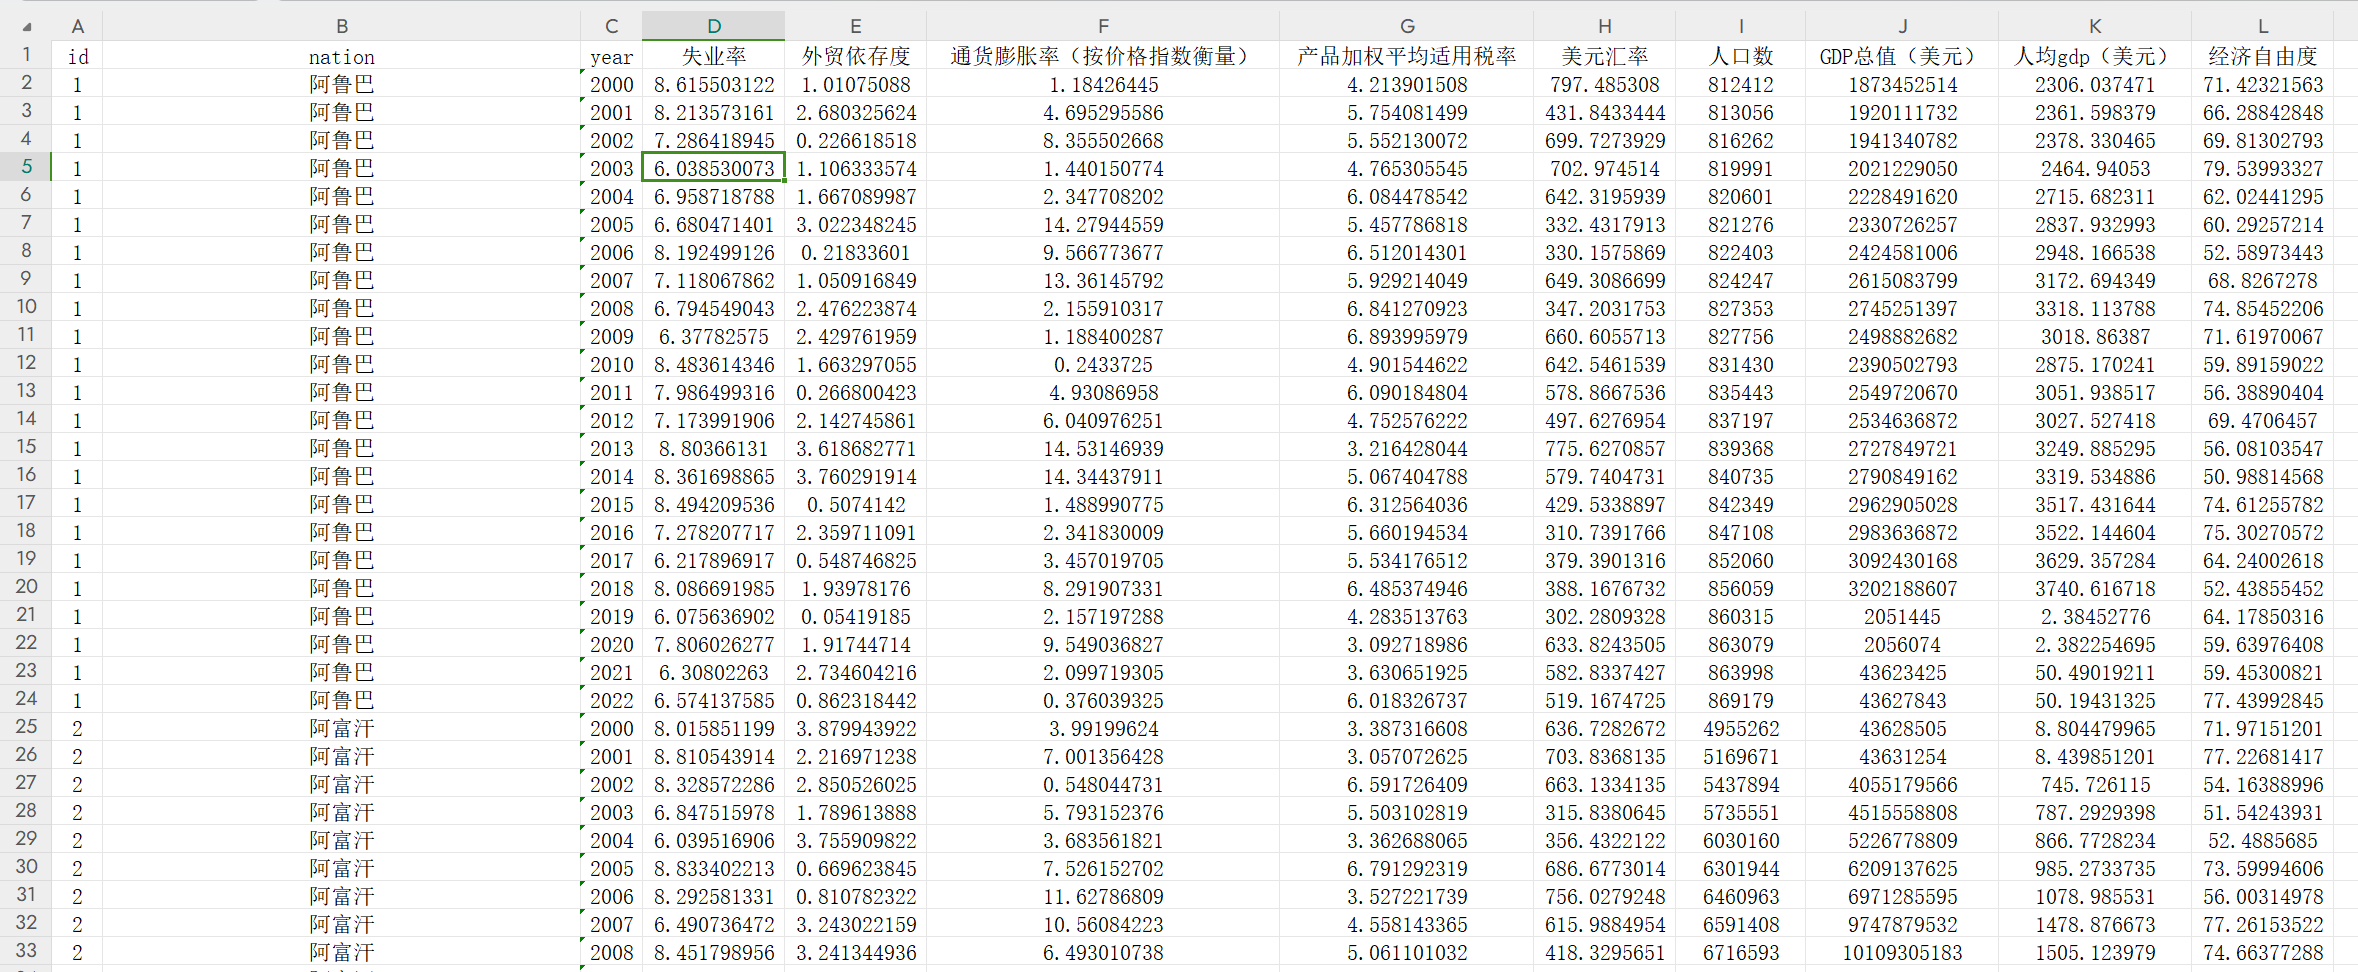2358x972 pixels.
Task: Click the nation header cell
Action: tap(341, 57)
